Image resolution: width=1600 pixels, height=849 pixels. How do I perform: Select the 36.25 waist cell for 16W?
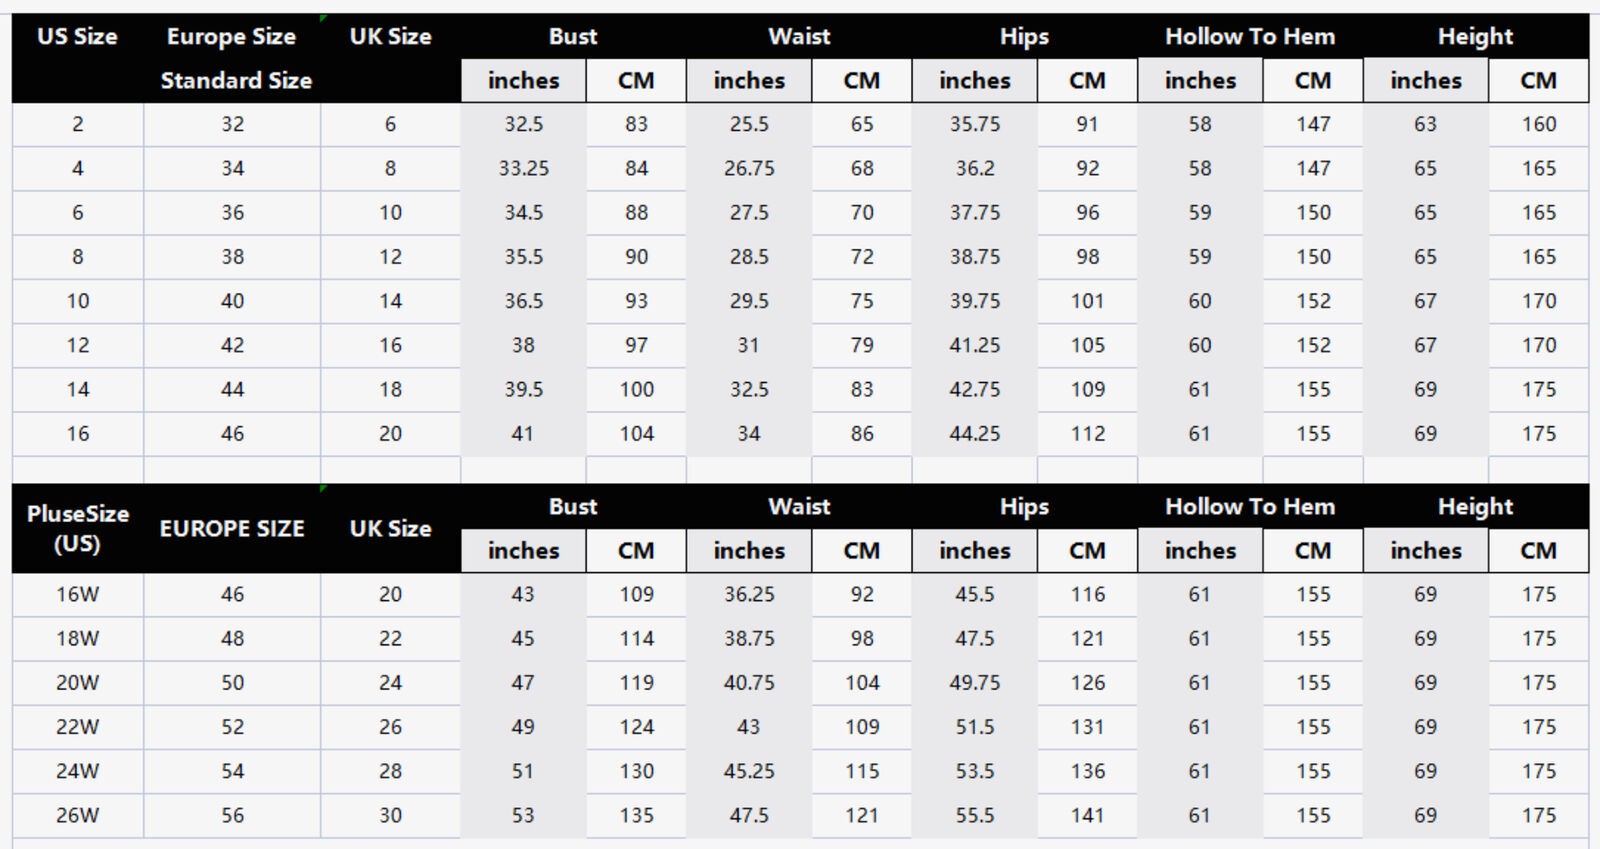click(749, 595)
